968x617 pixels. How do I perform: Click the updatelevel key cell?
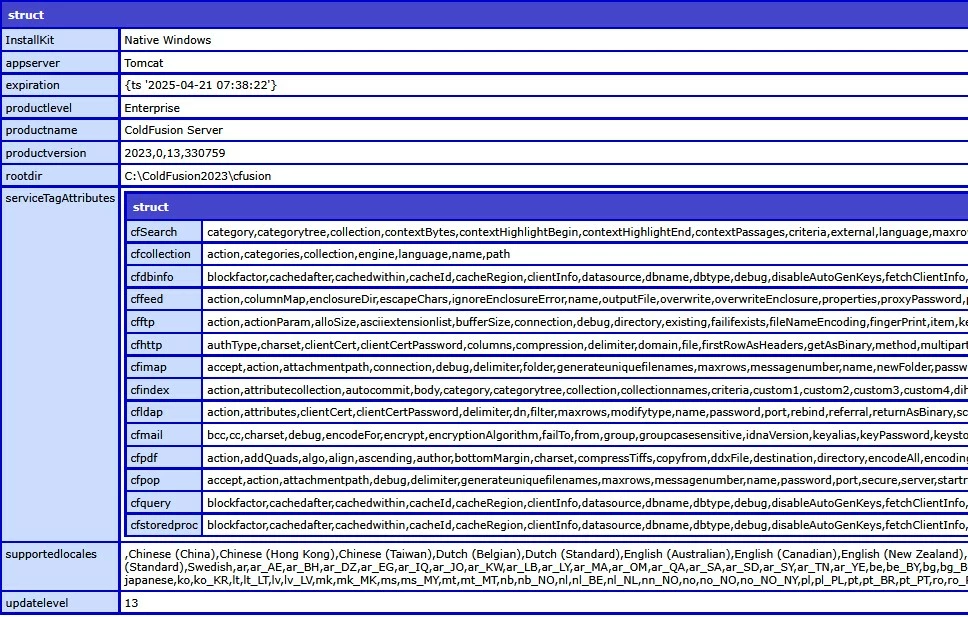tap(60, 603)
